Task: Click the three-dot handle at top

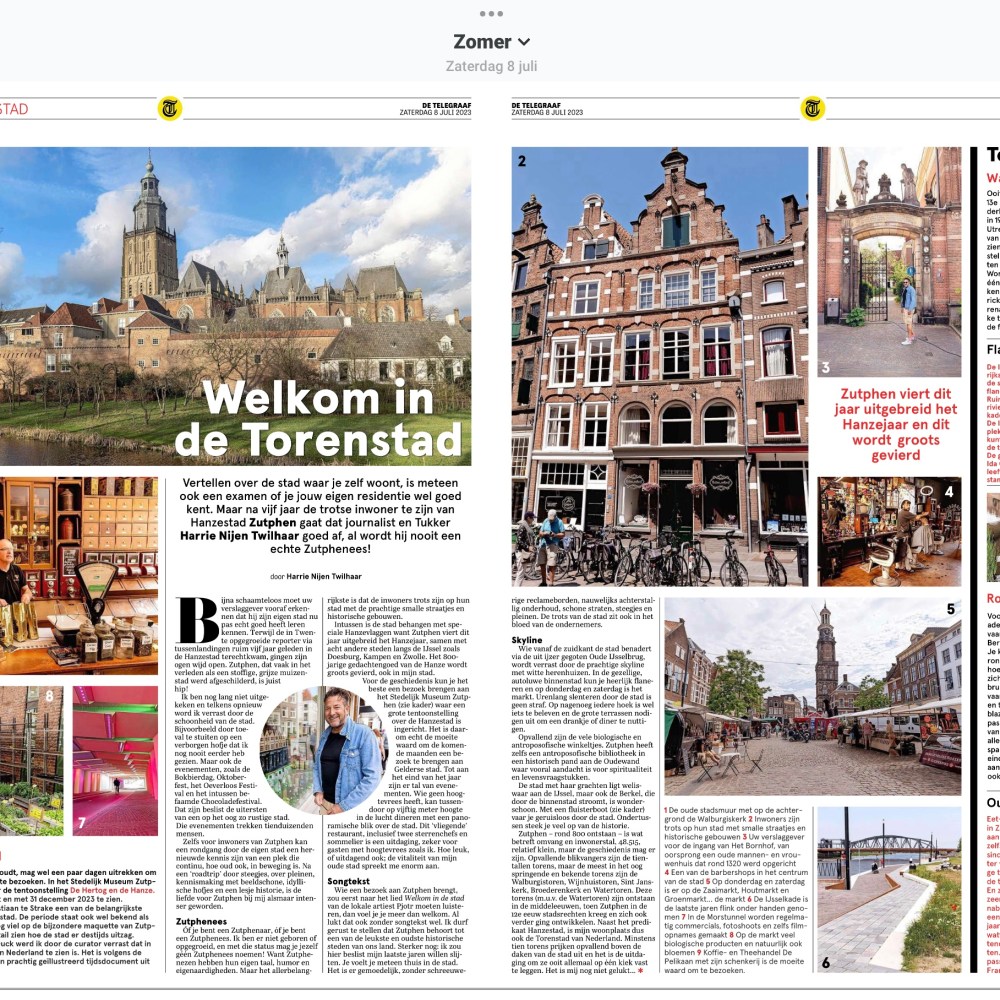Action: tap(491, 13)
